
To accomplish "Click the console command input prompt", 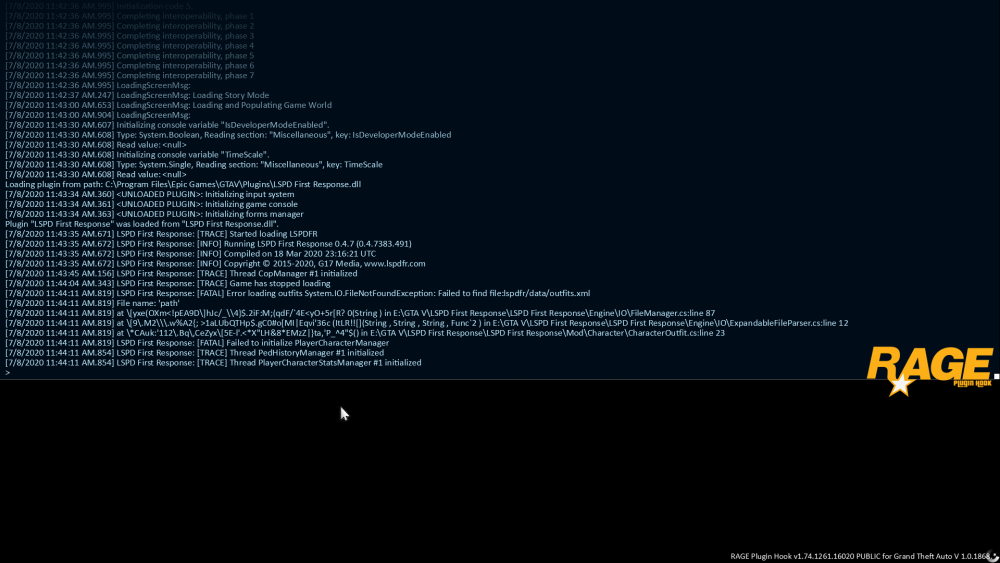I will coord(8,372).
